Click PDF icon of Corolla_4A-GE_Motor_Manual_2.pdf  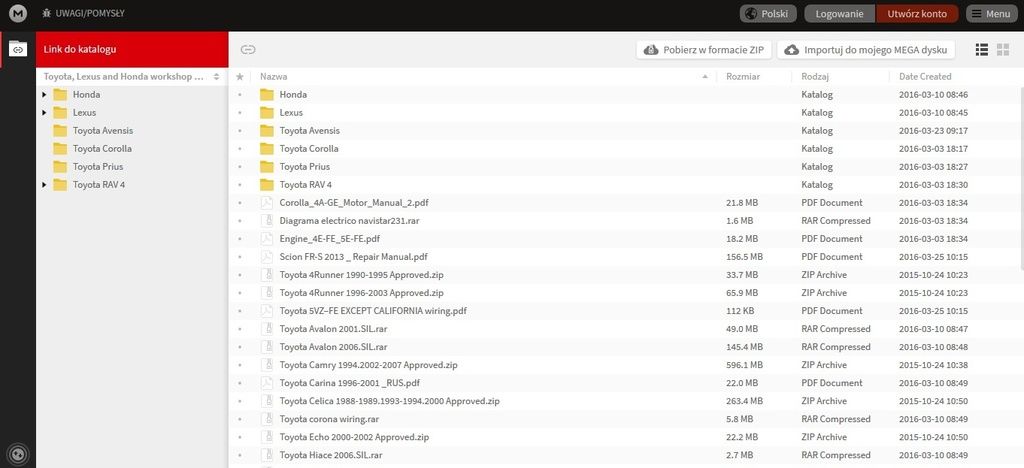pyautogui.click(x=266, y=202)
